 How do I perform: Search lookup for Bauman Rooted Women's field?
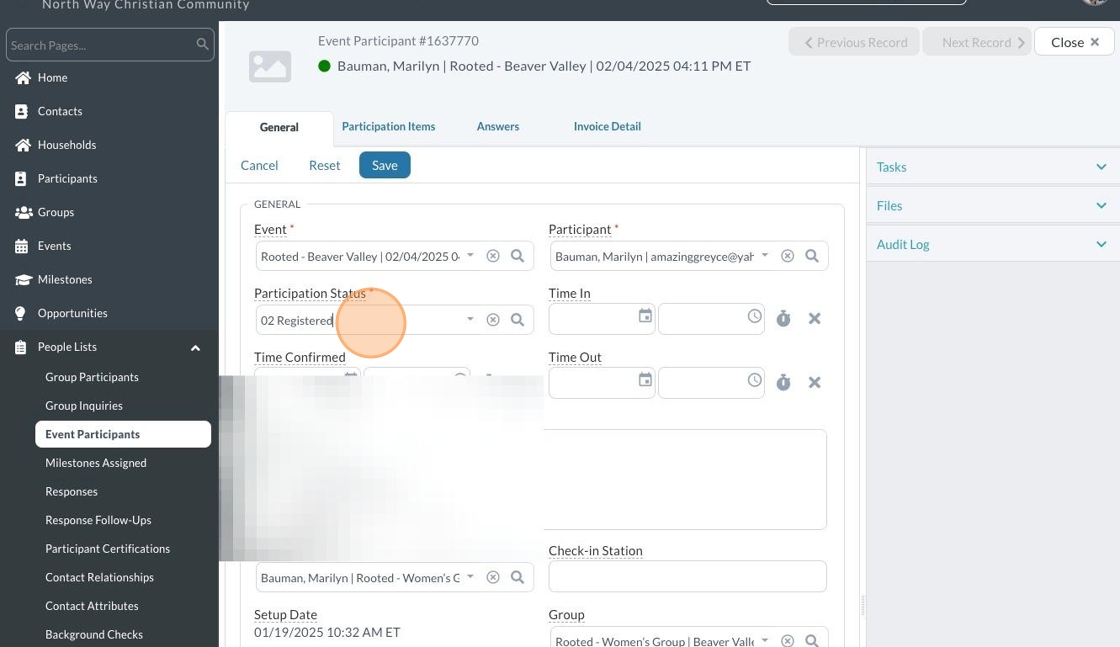pyautogui.click(x=517, y=577)
